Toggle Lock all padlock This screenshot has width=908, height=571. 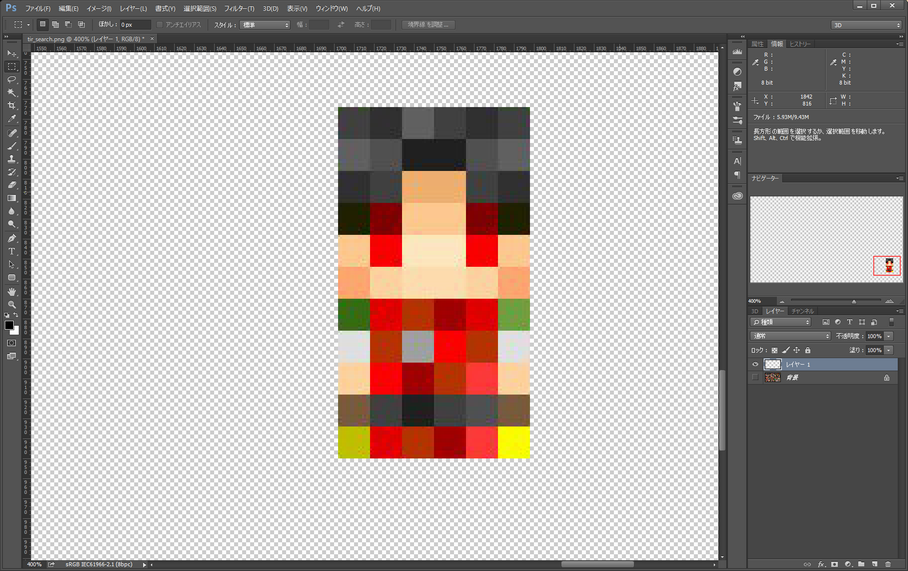click(808, 350)
